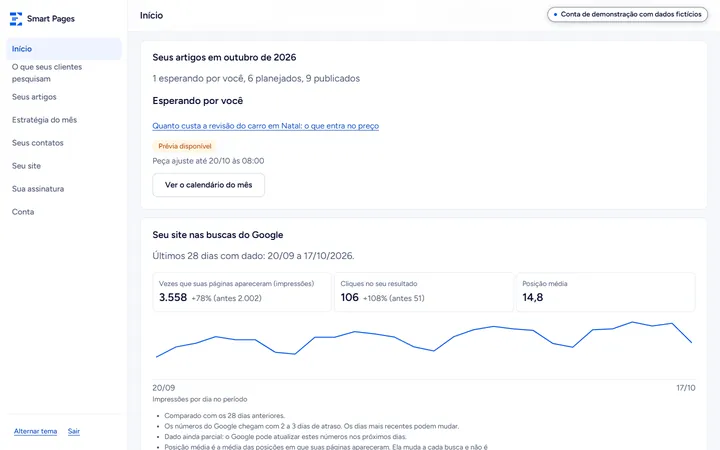This screenshot has width=720, height=450.
Task: Open Conta settings in sidebar
Action: (64, 212)
